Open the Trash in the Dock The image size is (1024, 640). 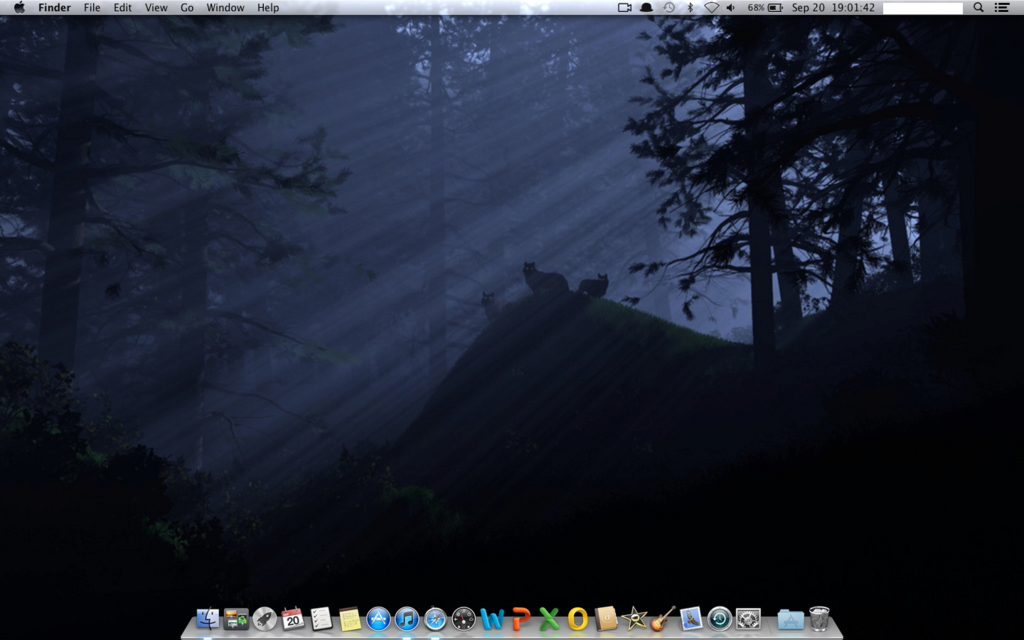[819, 618]
